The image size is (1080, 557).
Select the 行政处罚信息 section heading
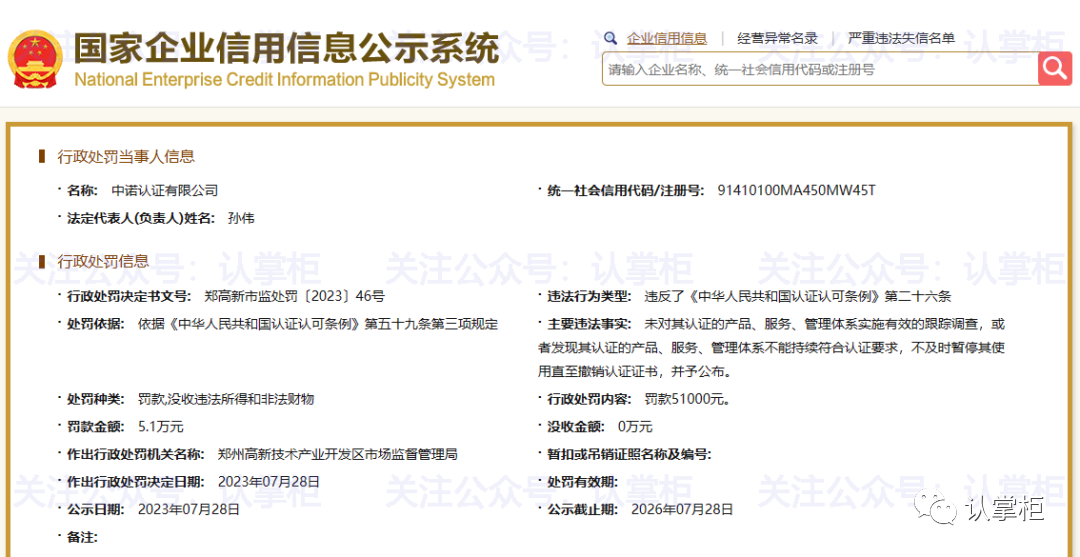click(x=103, y=261)
